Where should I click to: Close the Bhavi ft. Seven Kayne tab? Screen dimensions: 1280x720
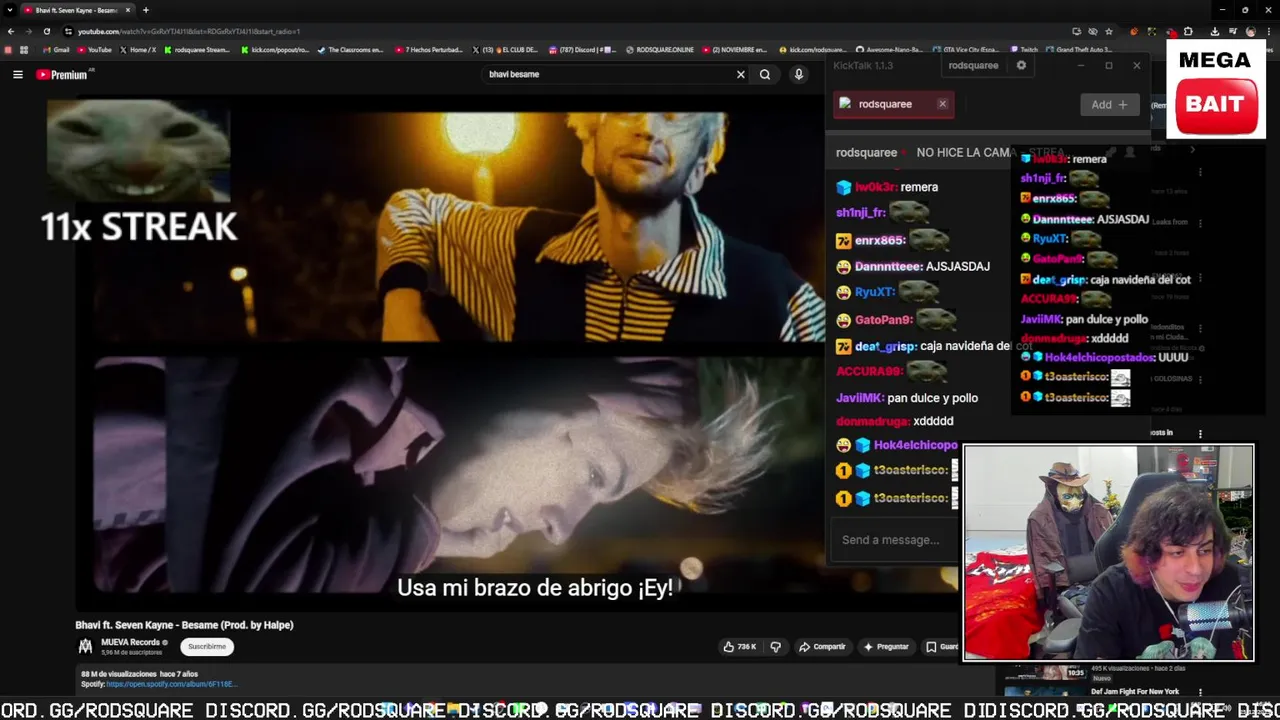[x=128, y=10]
